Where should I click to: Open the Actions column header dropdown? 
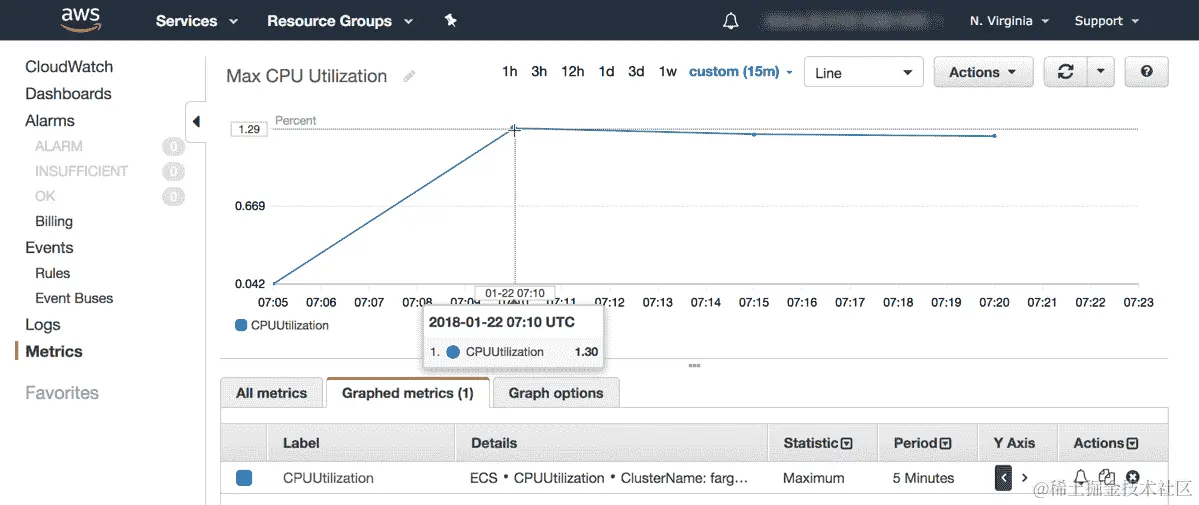[1132, 443]
